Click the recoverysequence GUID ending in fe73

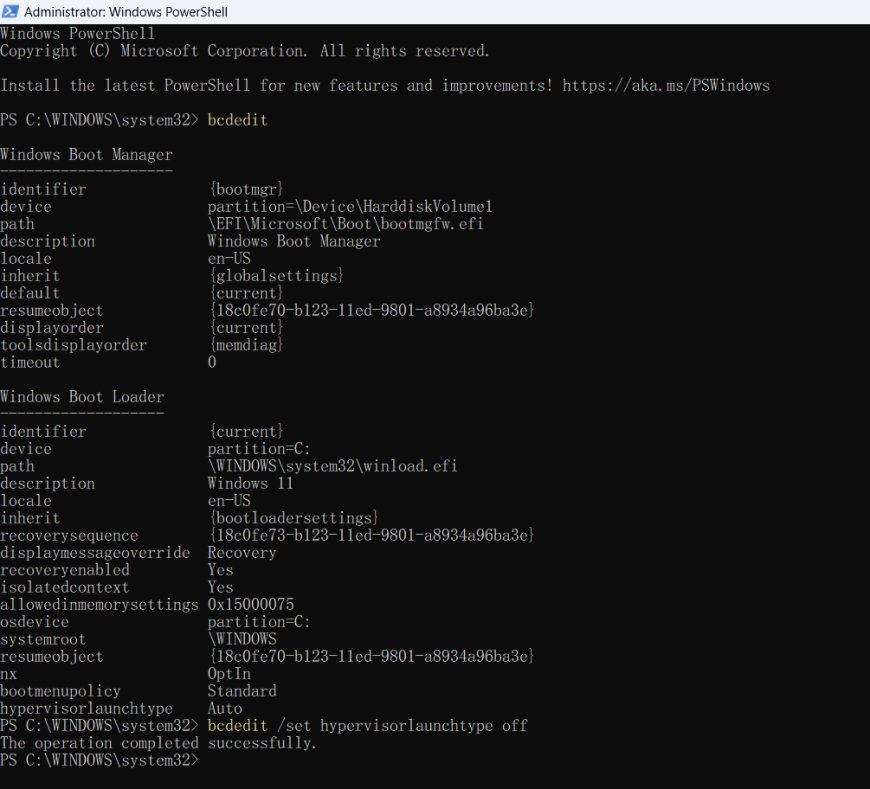point(371,535)
